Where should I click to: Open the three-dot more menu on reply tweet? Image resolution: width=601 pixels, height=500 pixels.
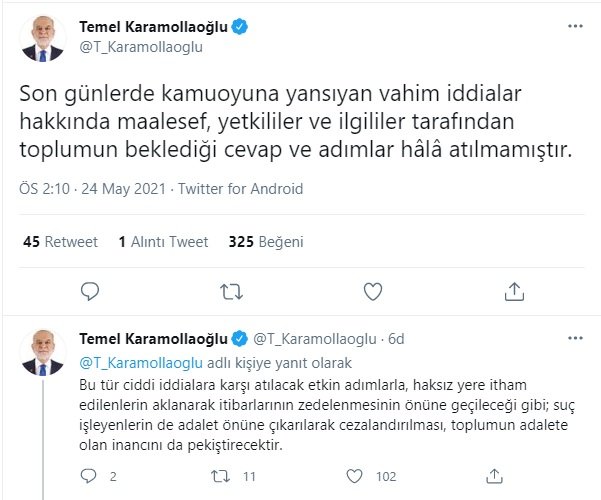click(573, 339)
